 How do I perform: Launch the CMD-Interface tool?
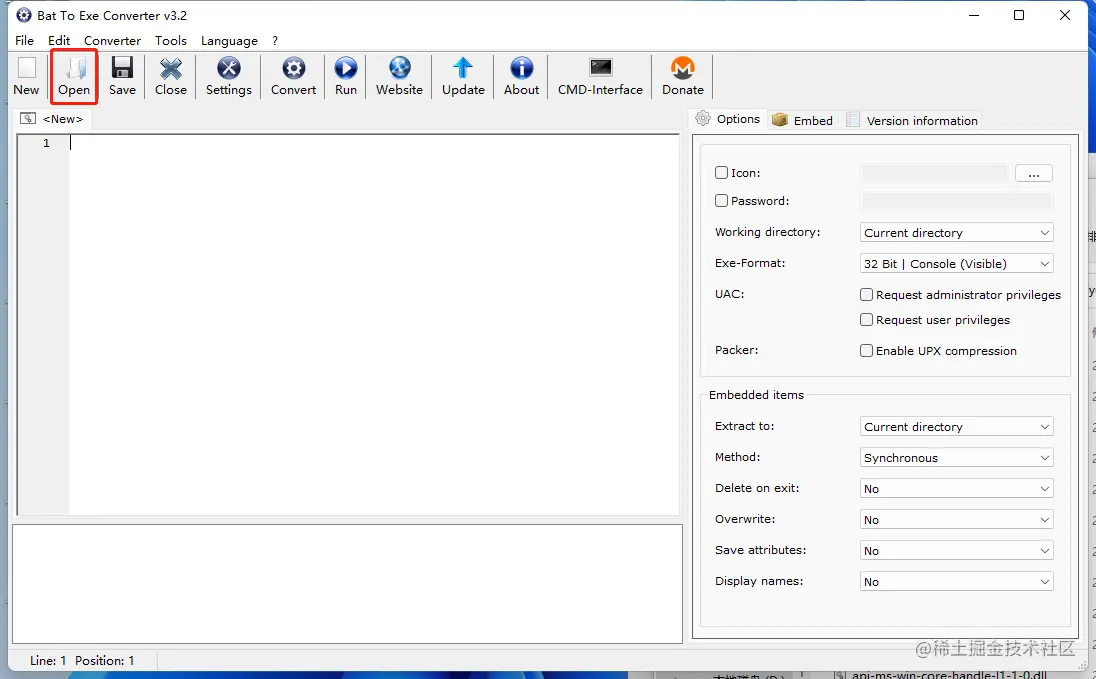point(600,76)
